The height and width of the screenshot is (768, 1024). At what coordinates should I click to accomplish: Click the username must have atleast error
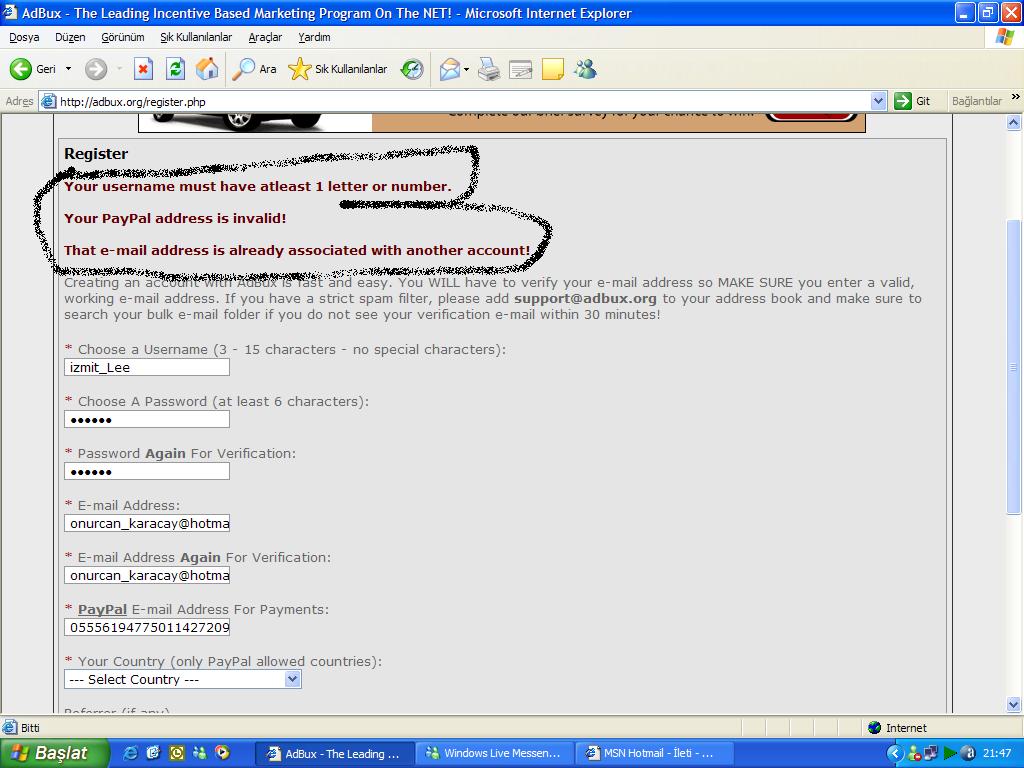point(257,186)
